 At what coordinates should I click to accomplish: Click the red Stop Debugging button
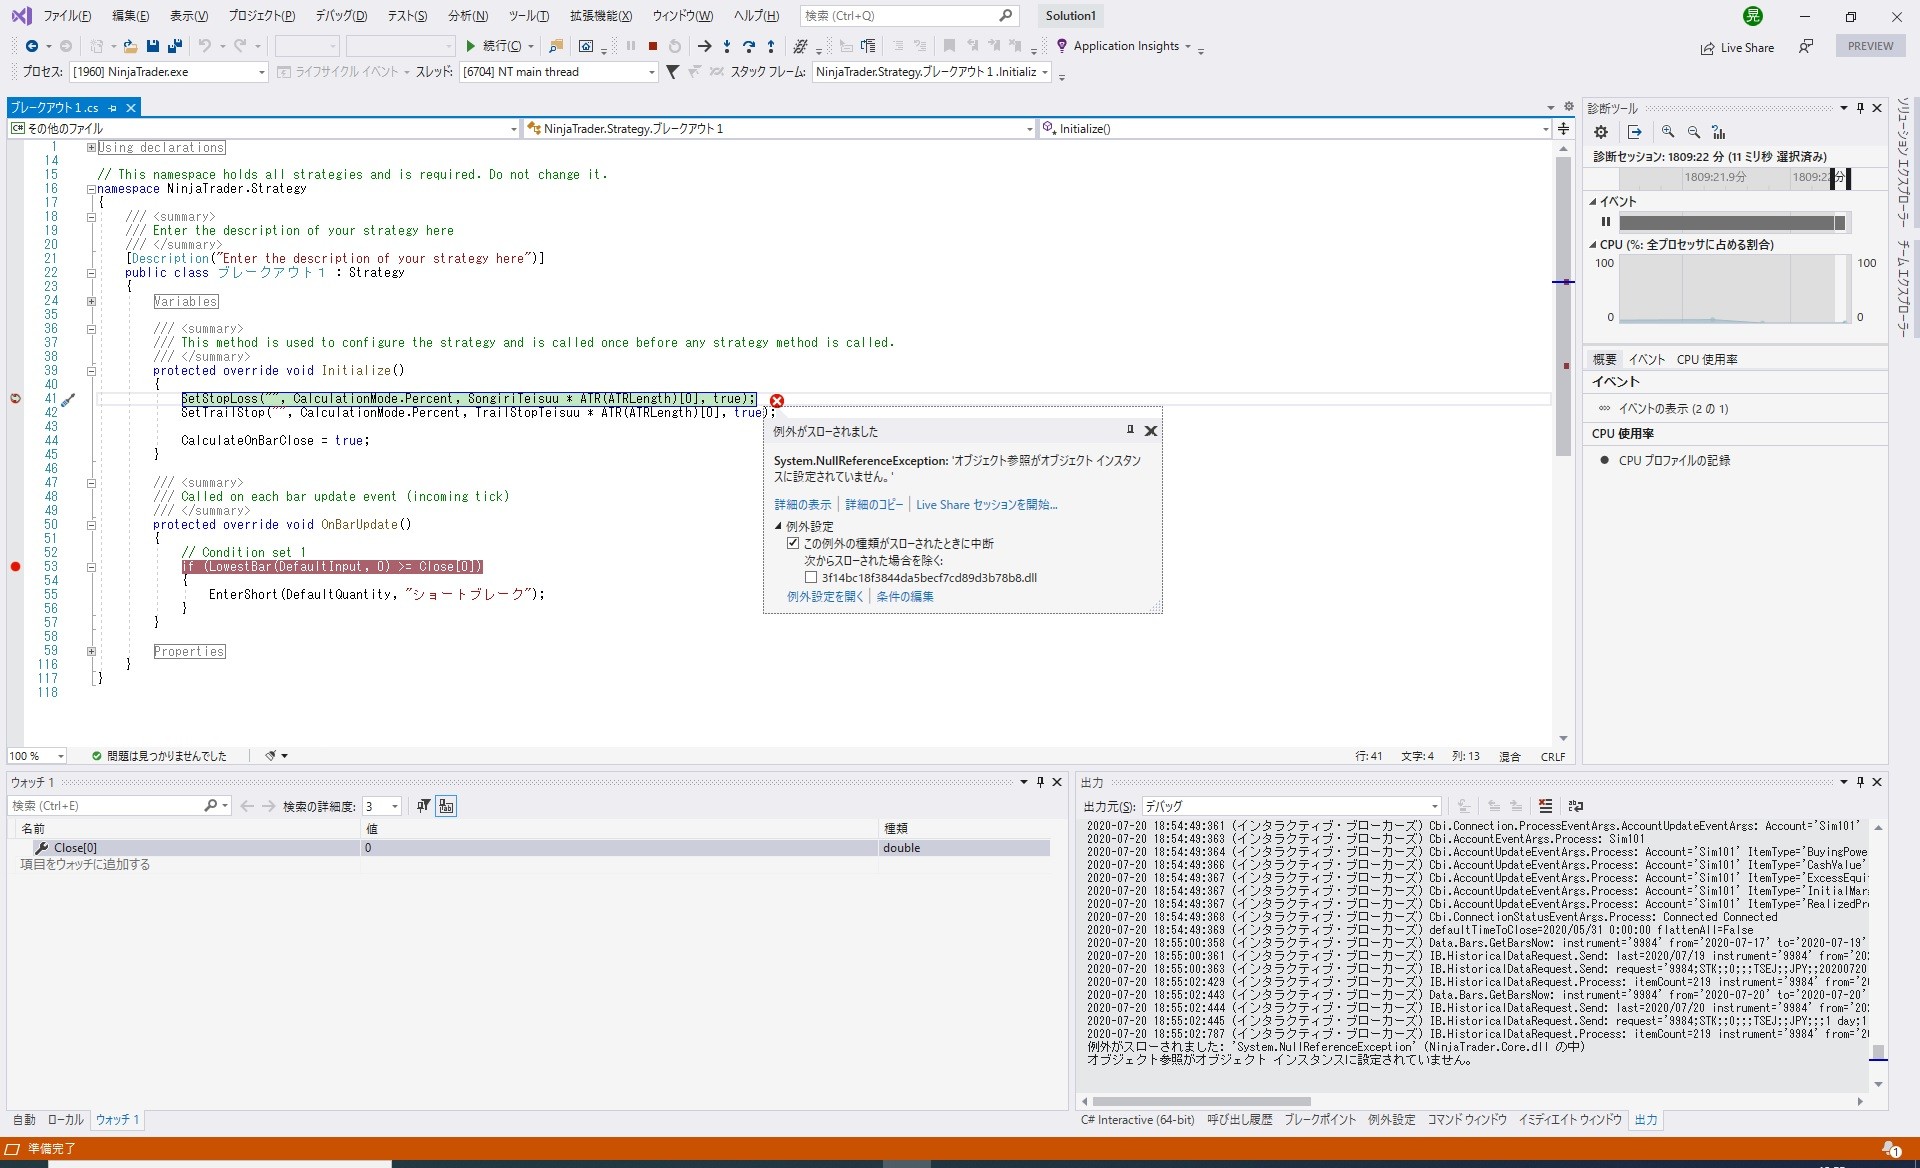[653, 46]
